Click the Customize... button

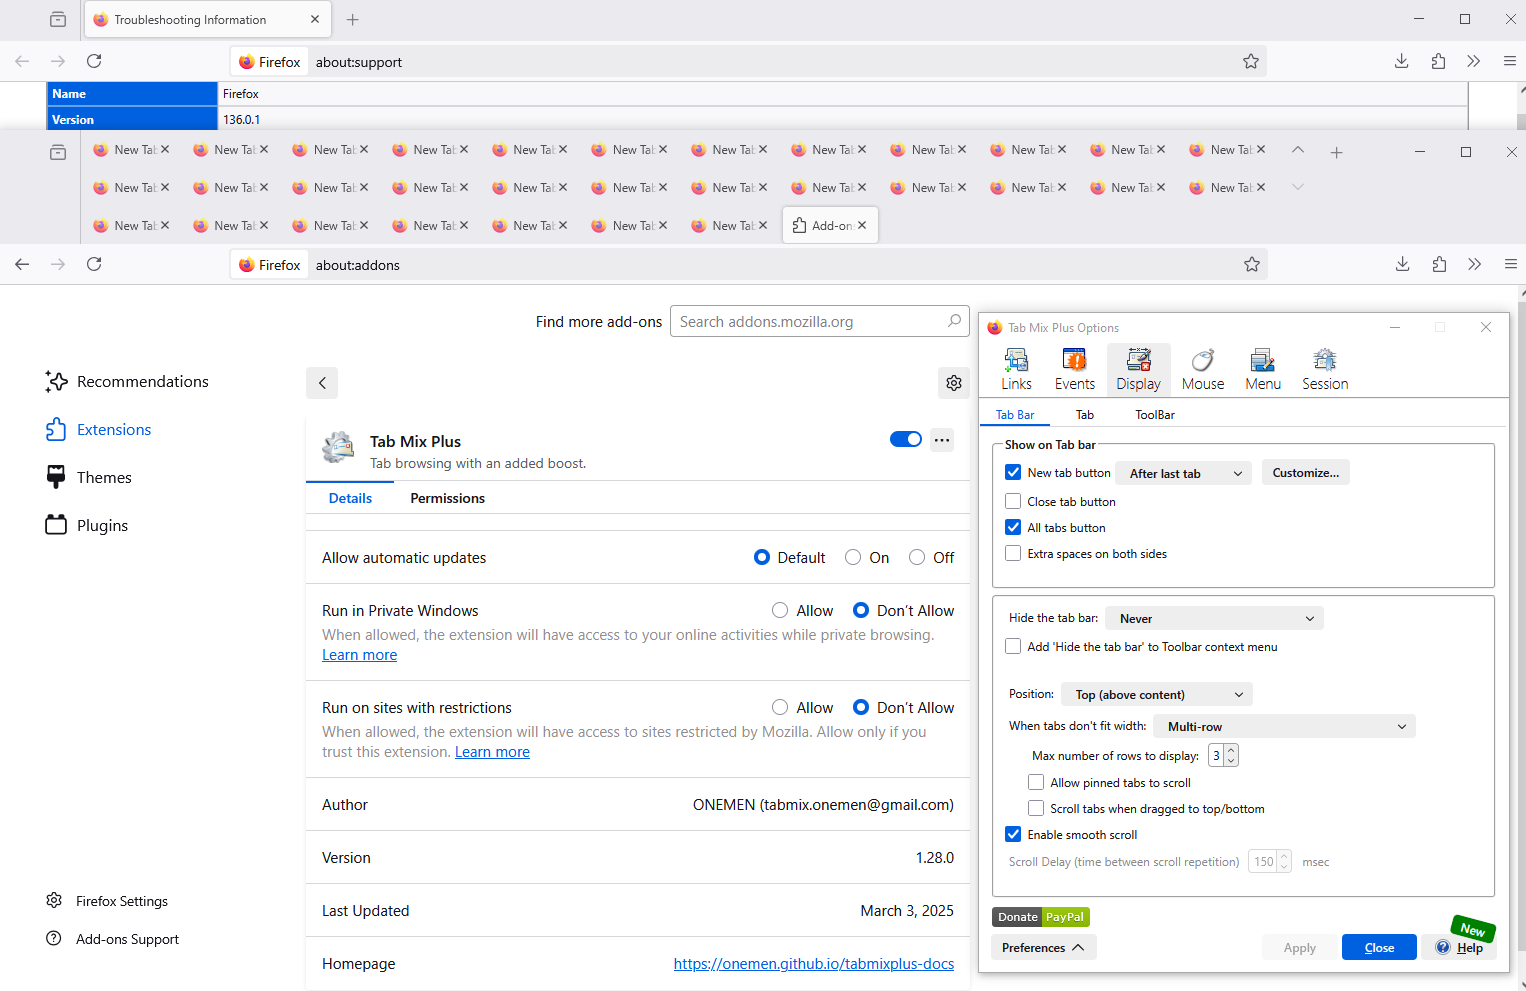pyautogui.click(x=1306, y=473)
